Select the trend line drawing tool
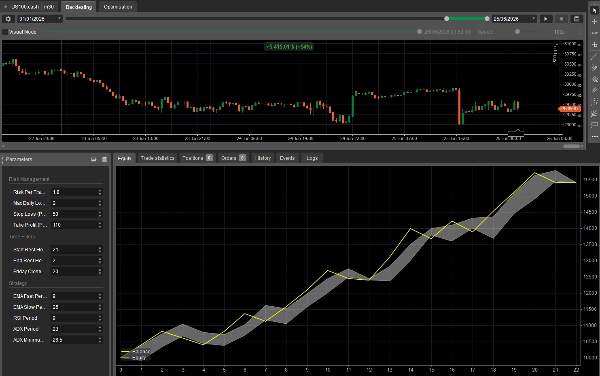Image resolution: width=600 pixels, height=376 pixels. click(x=594, y=57)
